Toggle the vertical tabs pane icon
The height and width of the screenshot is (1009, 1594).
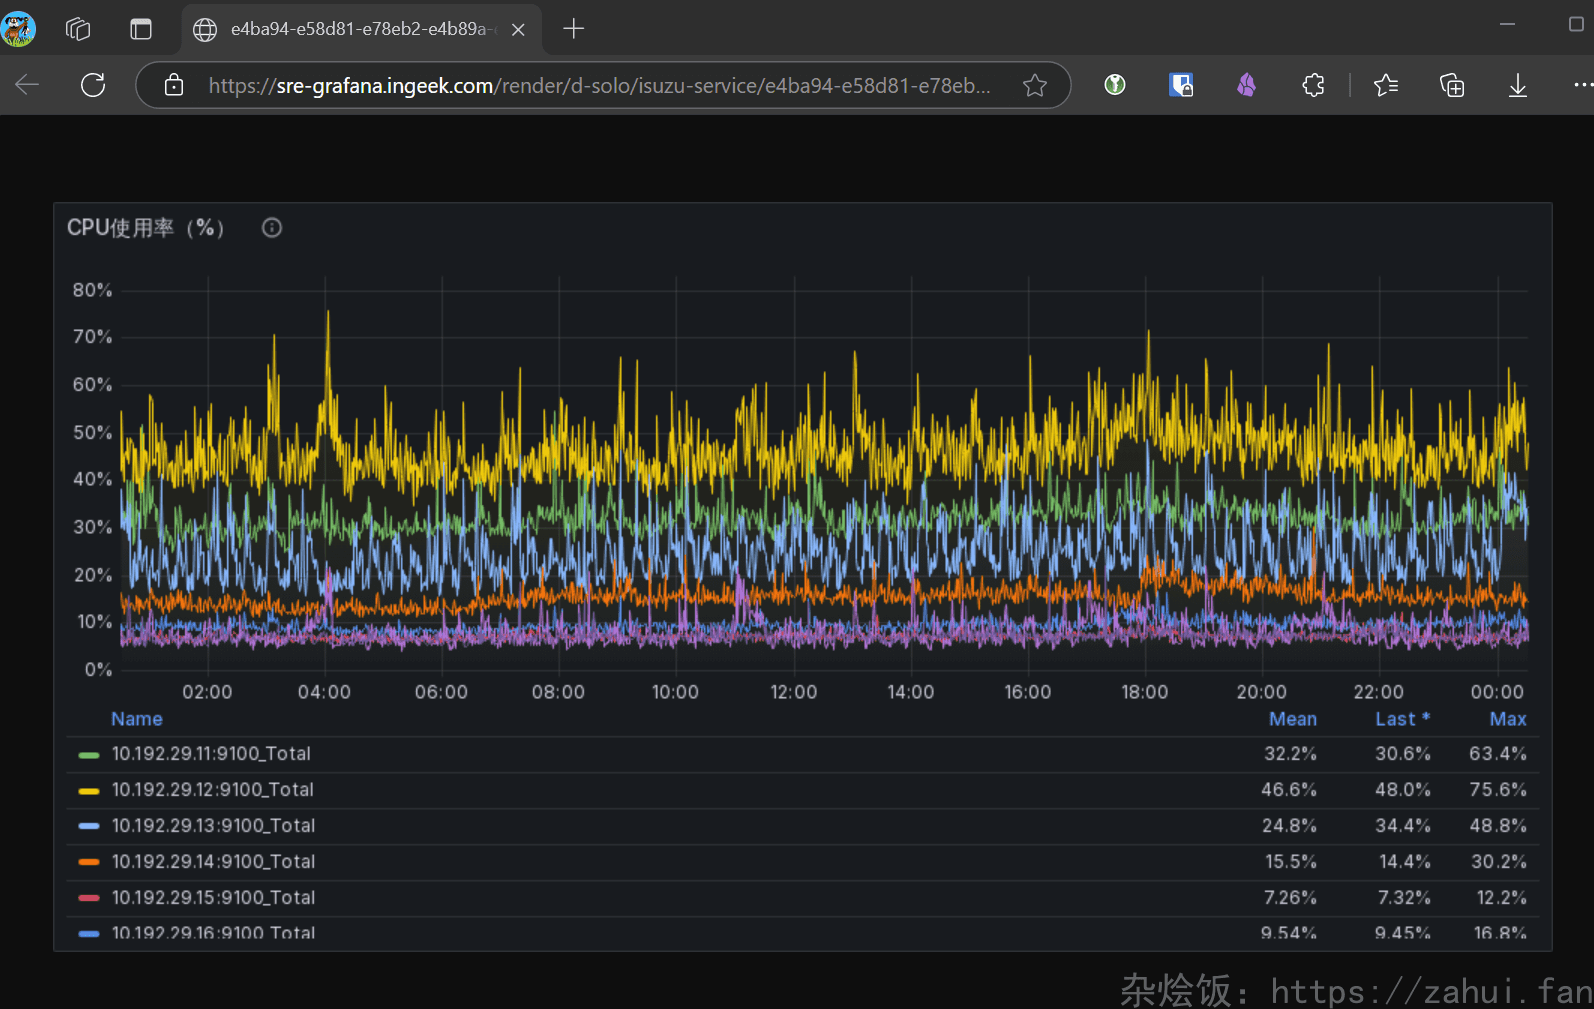pos(141,29)
